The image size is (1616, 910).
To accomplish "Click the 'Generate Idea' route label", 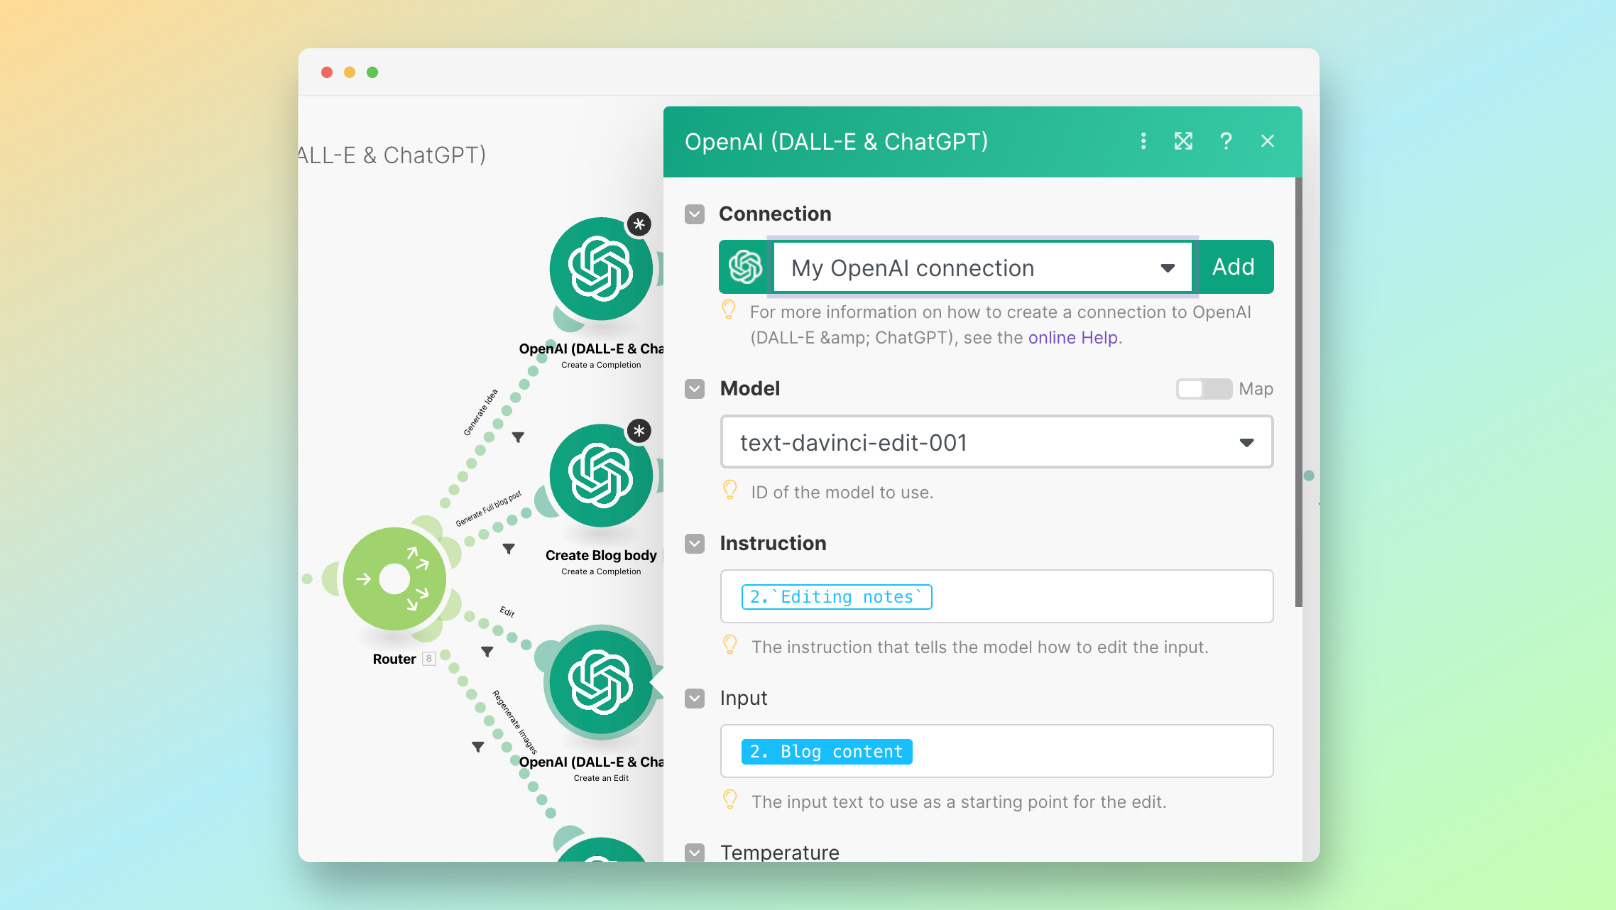I will tap(480, 412).
